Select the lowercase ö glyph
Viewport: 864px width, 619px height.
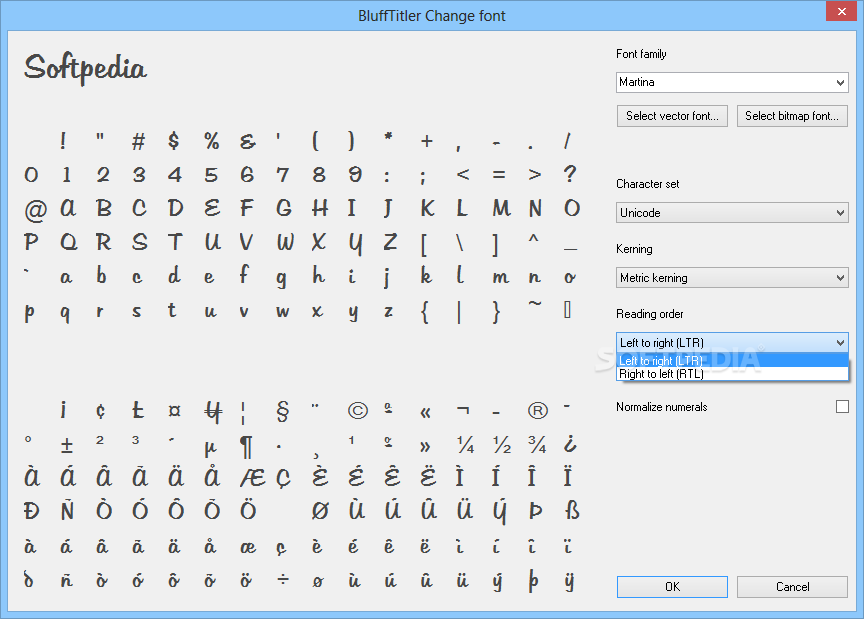point(246,580)
